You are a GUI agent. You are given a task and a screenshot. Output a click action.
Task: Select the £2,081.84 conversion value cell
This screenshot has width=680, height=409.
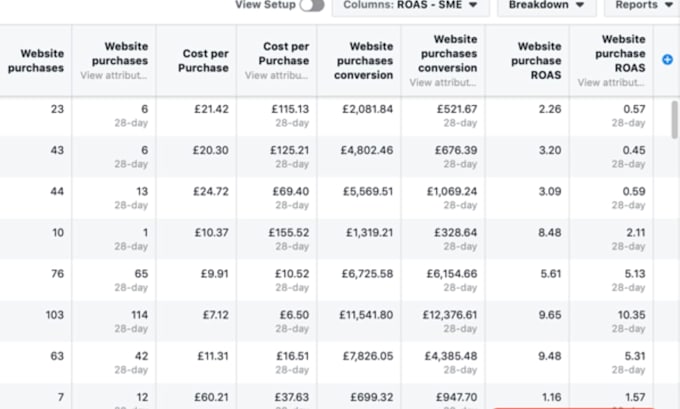click(359, 115)
